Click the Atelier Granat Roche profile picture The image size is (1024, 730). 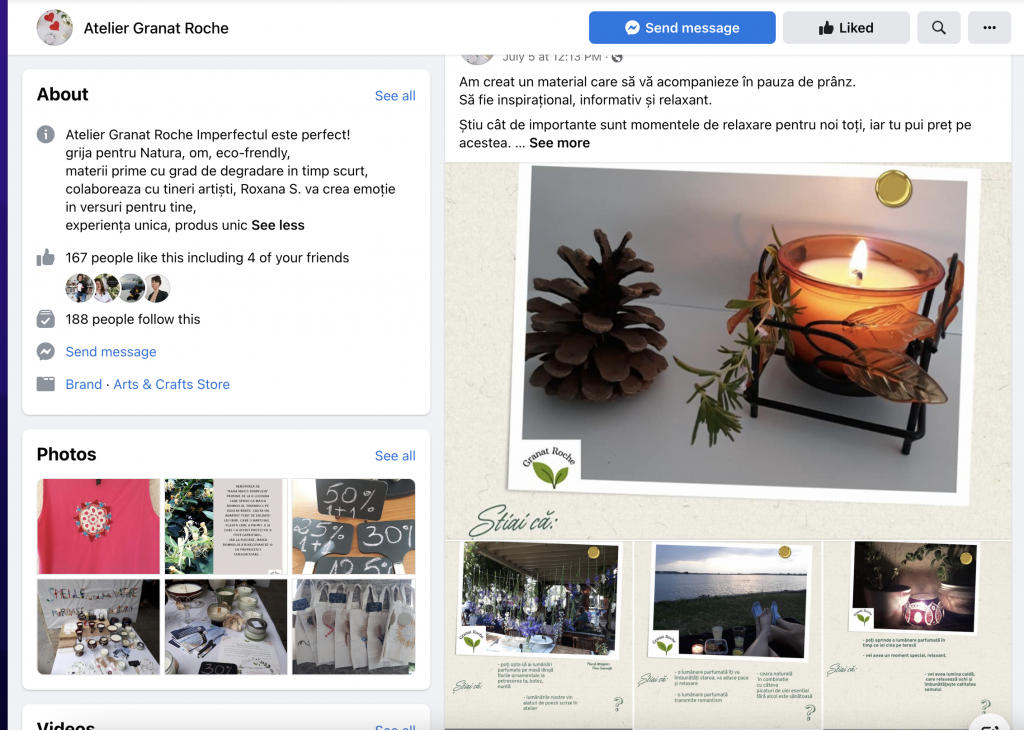55,27
